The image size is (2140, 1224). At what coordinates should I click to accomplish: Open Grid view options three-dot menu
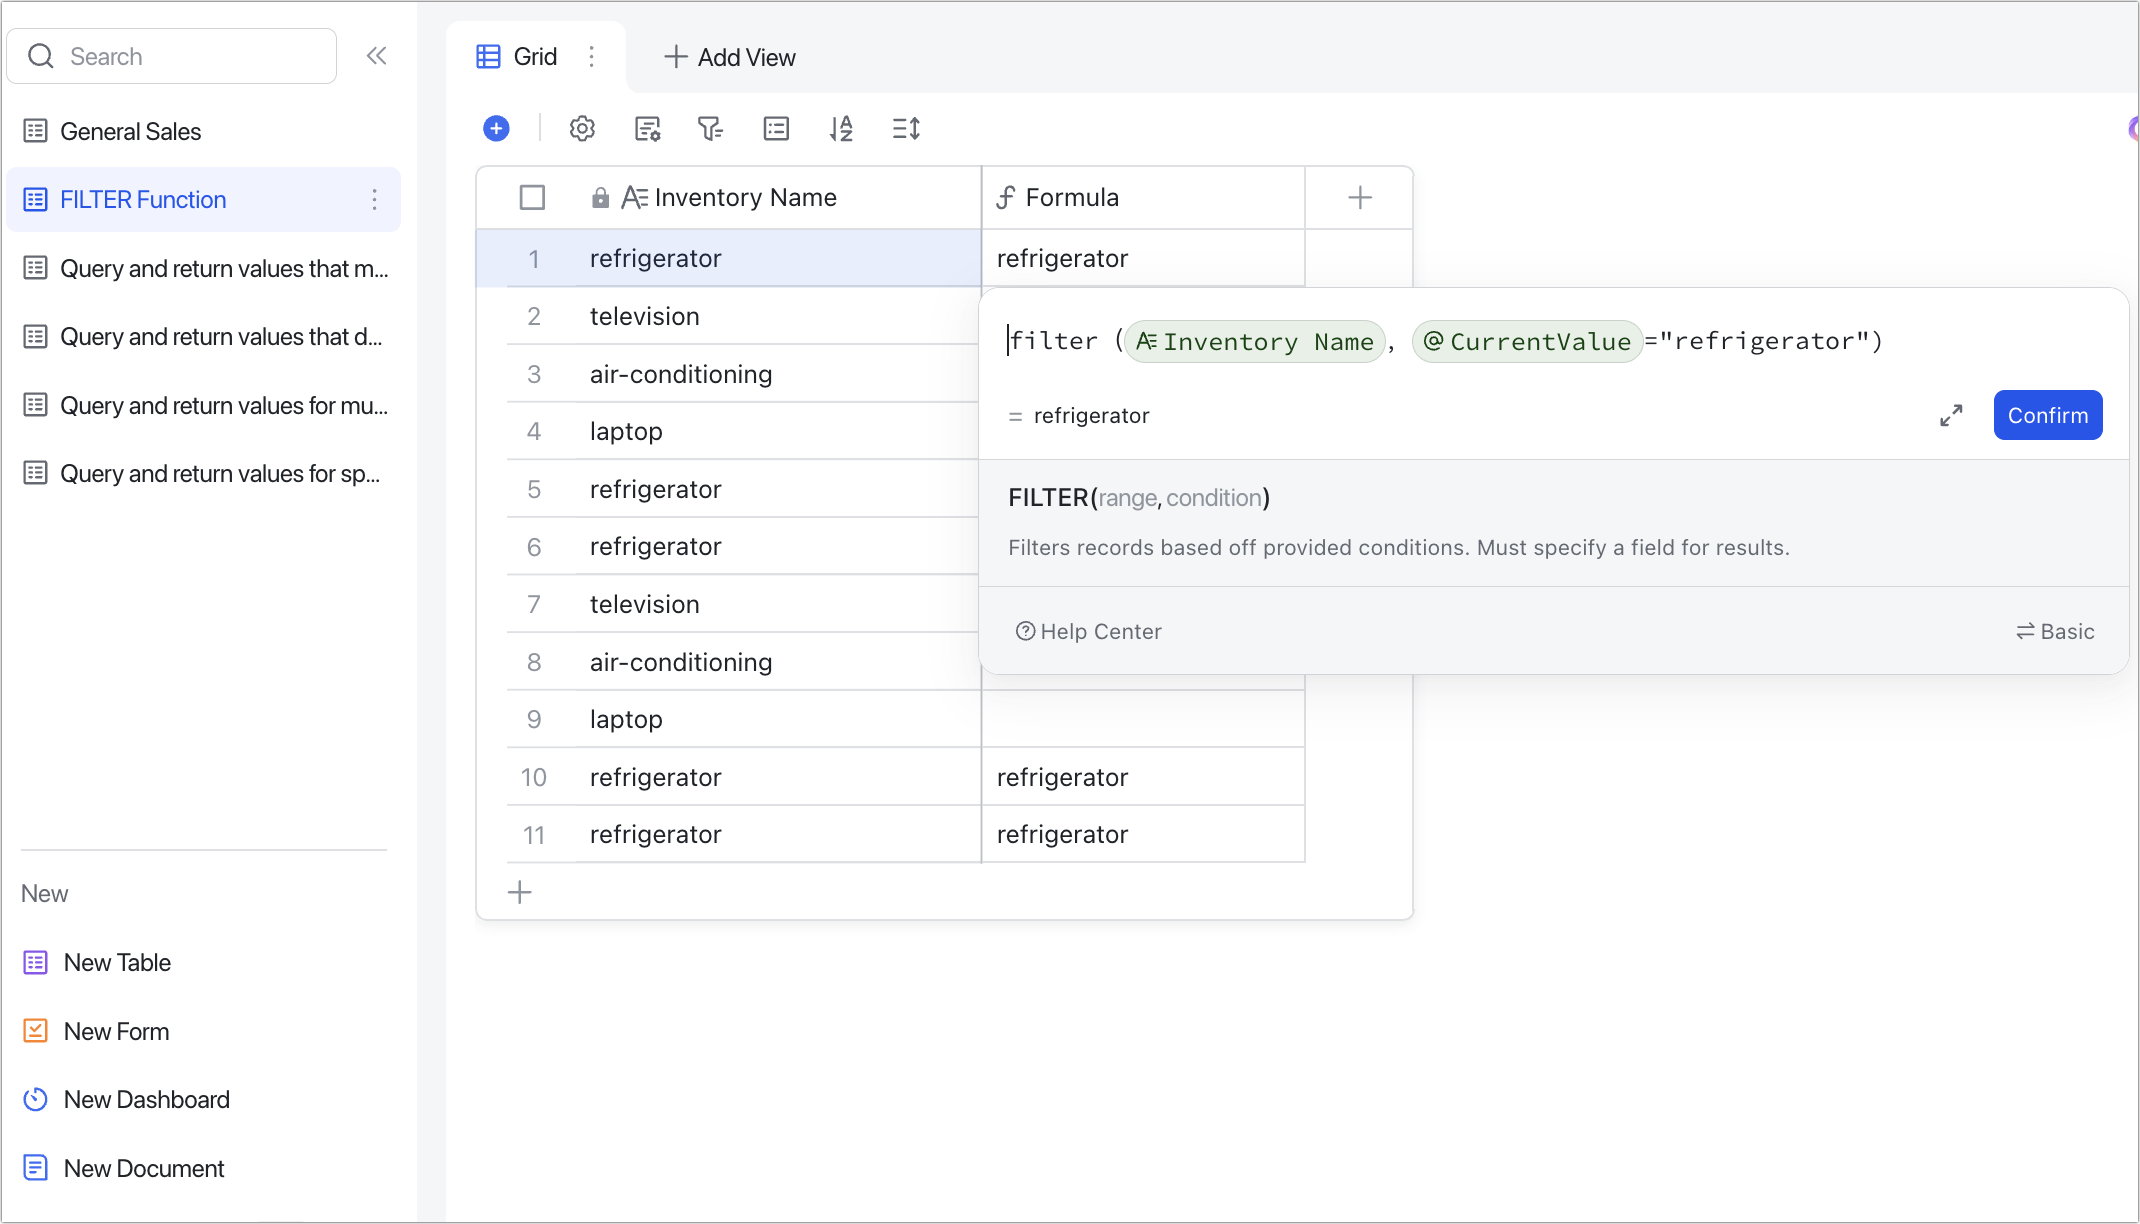592,57
